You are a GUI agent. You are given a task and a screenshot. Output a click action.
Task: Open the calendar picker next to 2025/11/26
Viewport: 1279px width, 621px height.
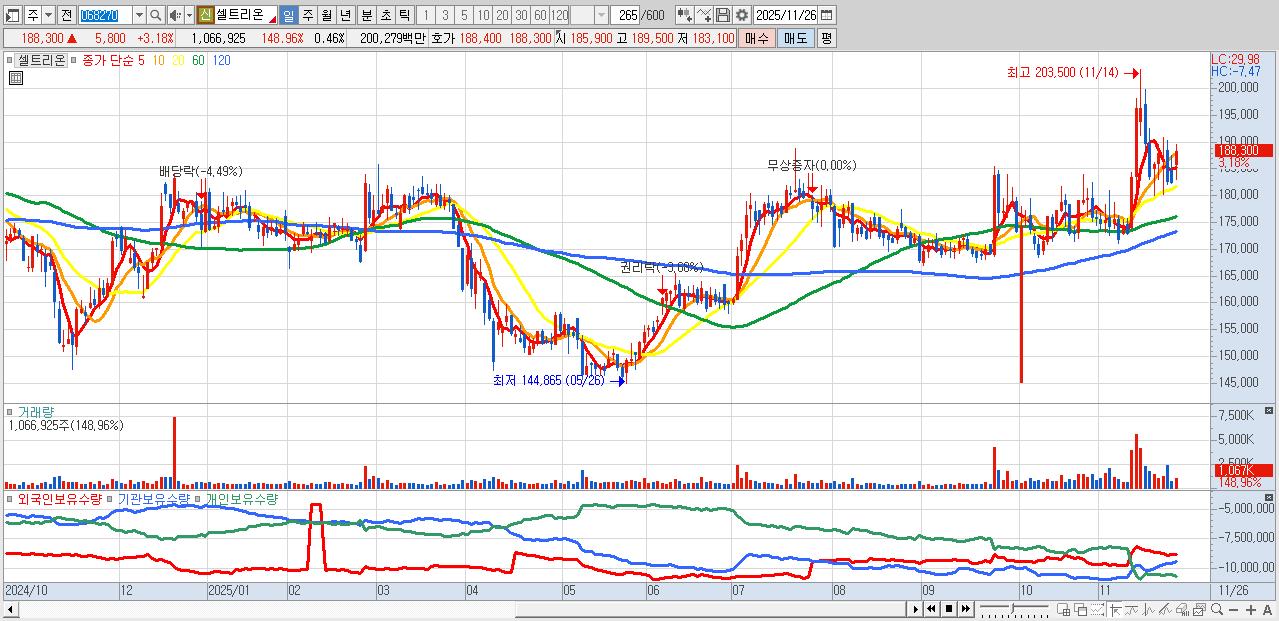pyautogui.click(x=826, y=15)
